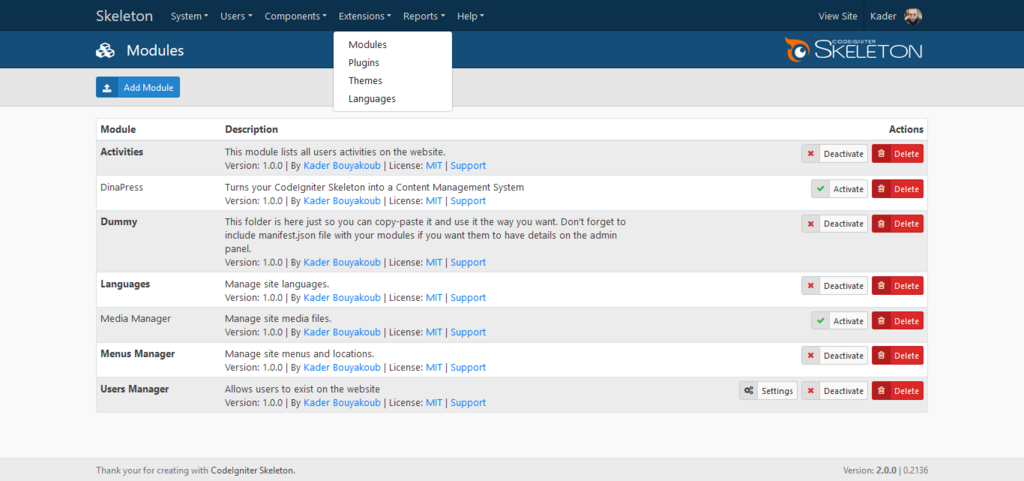Deactivate the Activities module
Screen dimensions: 1024x481
[835, 154]
